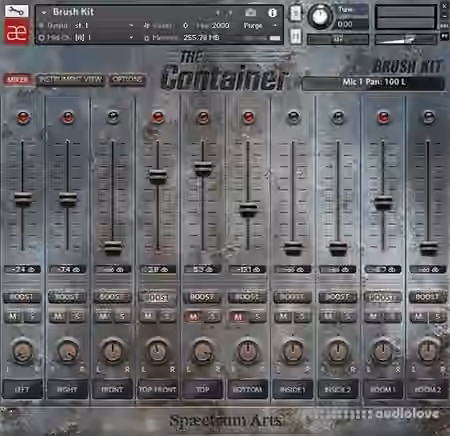
Task: Enable BOOST on the TOP channel
Action: [203, 297]
